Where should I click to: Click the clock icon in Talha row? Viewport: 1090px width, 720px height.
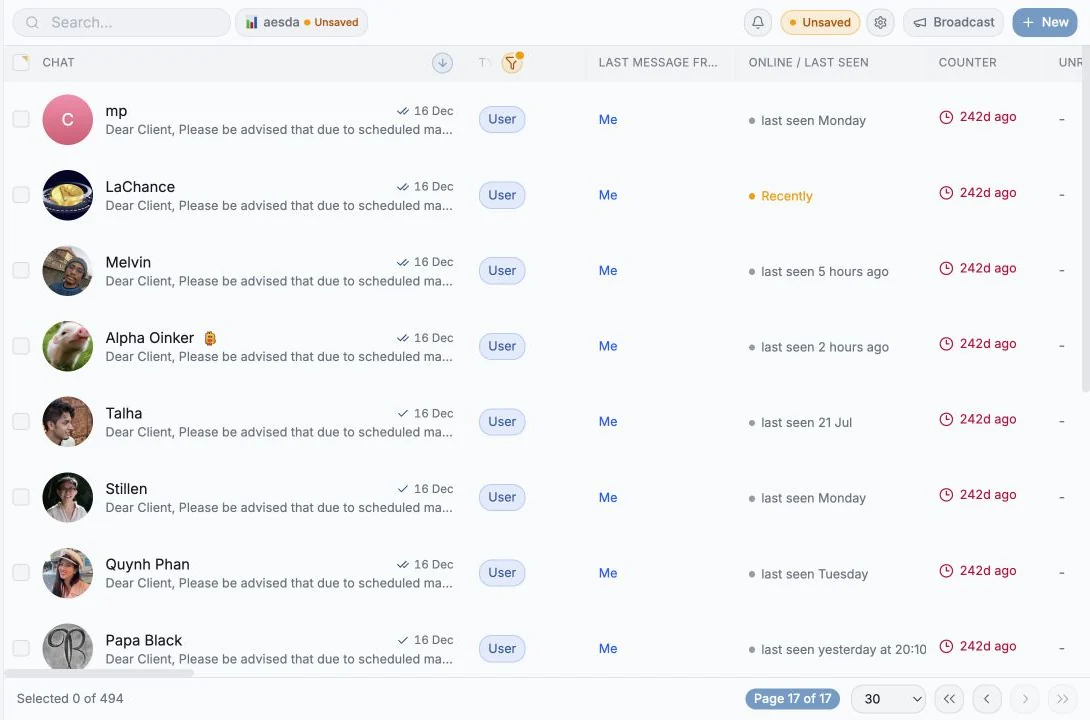click(x=946, y=420)
